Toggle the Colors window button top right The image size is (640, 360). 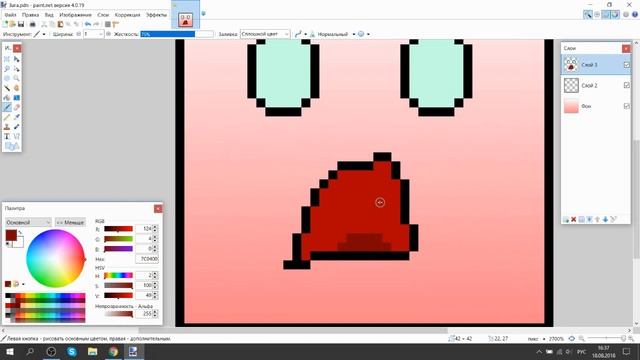[x=615, y=15]
